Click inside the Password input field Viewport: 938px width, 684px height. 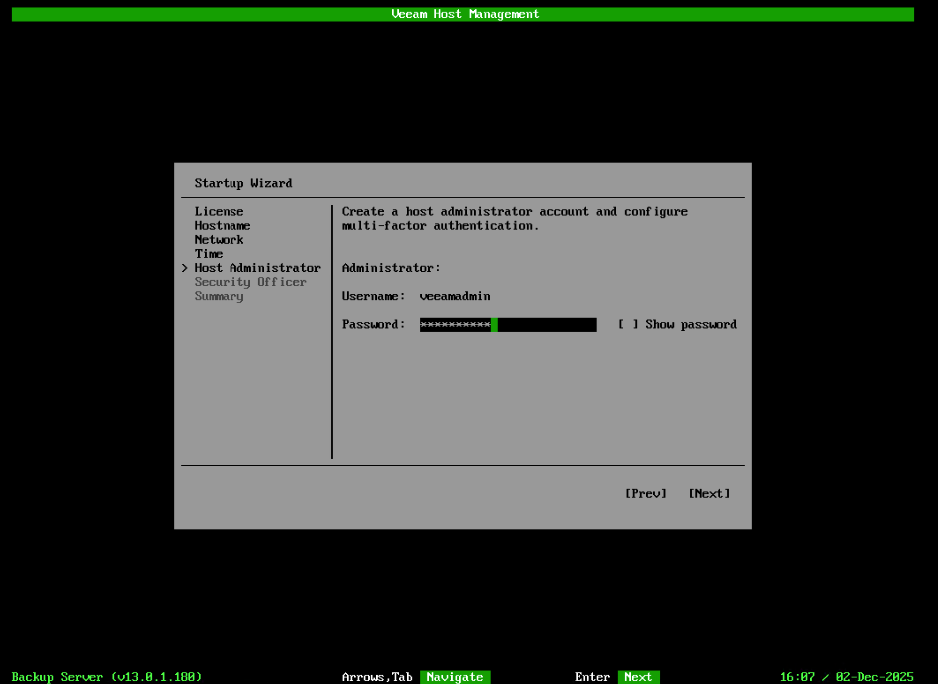pos(508,324)
